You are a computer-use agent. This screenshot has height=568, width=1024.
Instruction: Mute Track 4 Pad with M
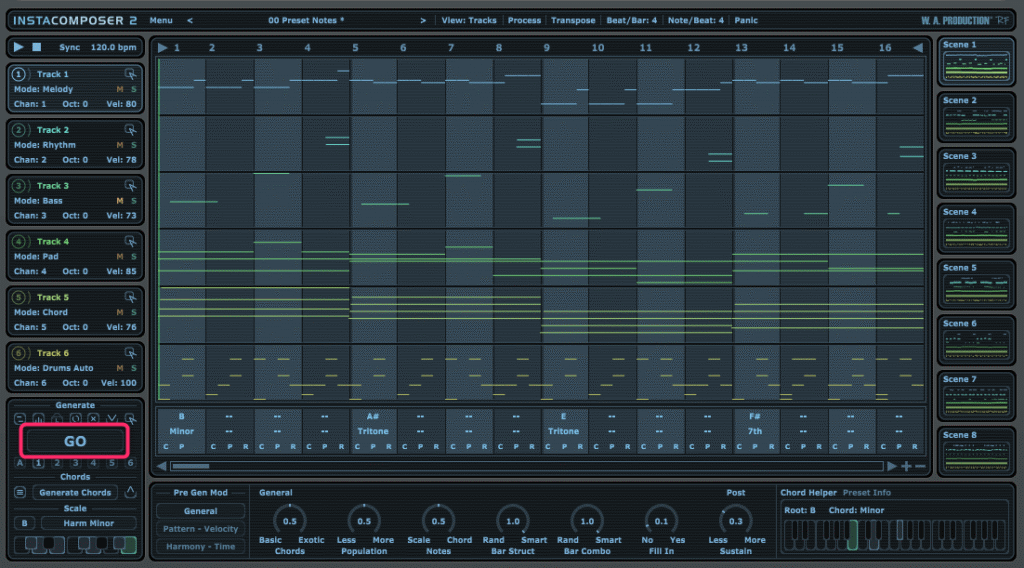pos(120,257)
